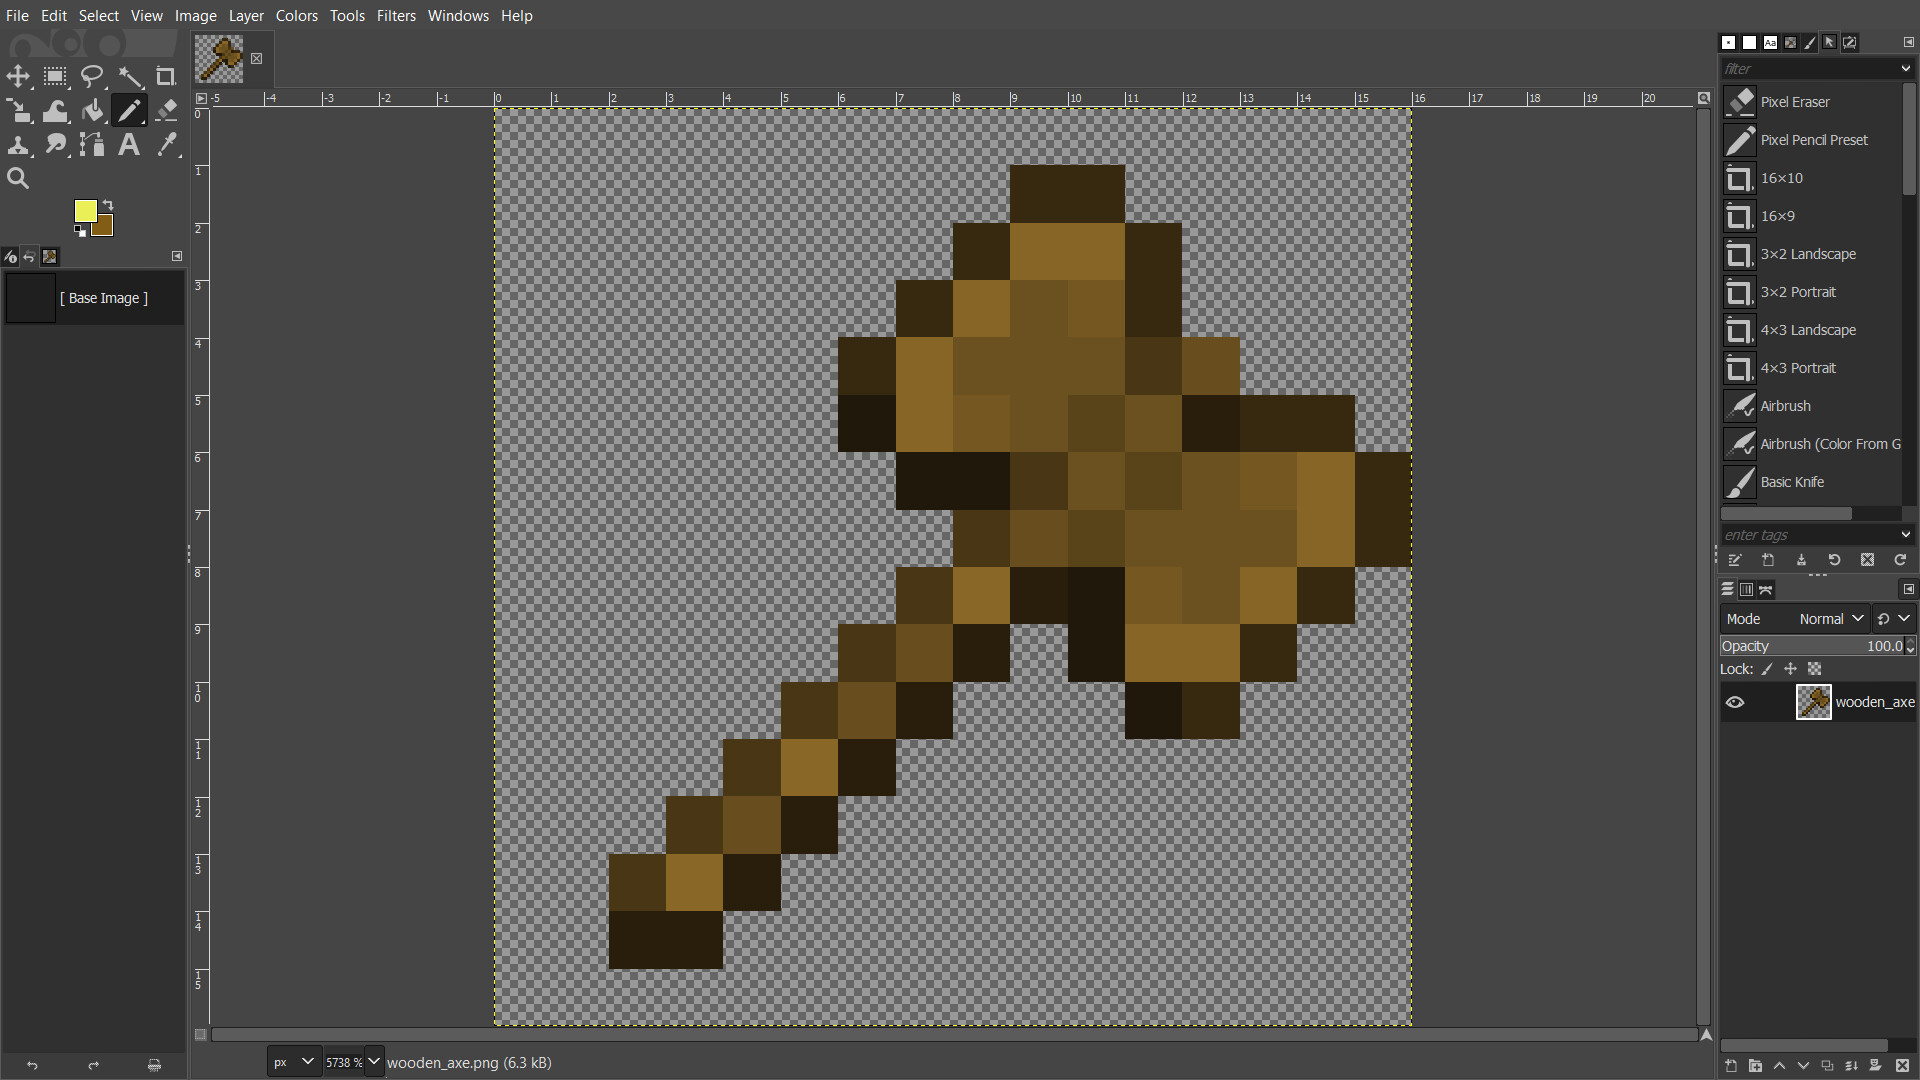Switch to the Eraser tool
The width and height of the screenshot is (1920, 1080).
point(166,110)
